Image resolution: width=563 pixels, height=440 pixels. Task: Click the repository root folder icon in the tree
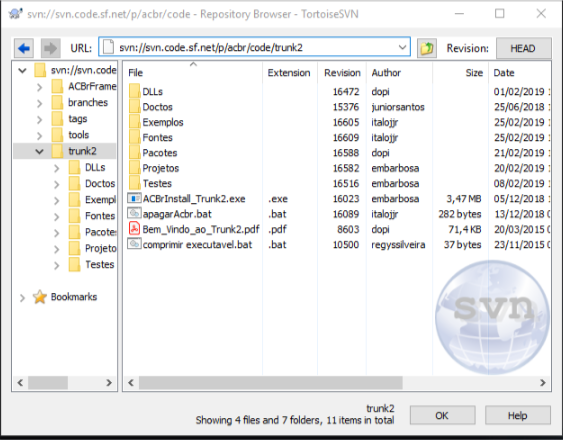click(40, 70)
